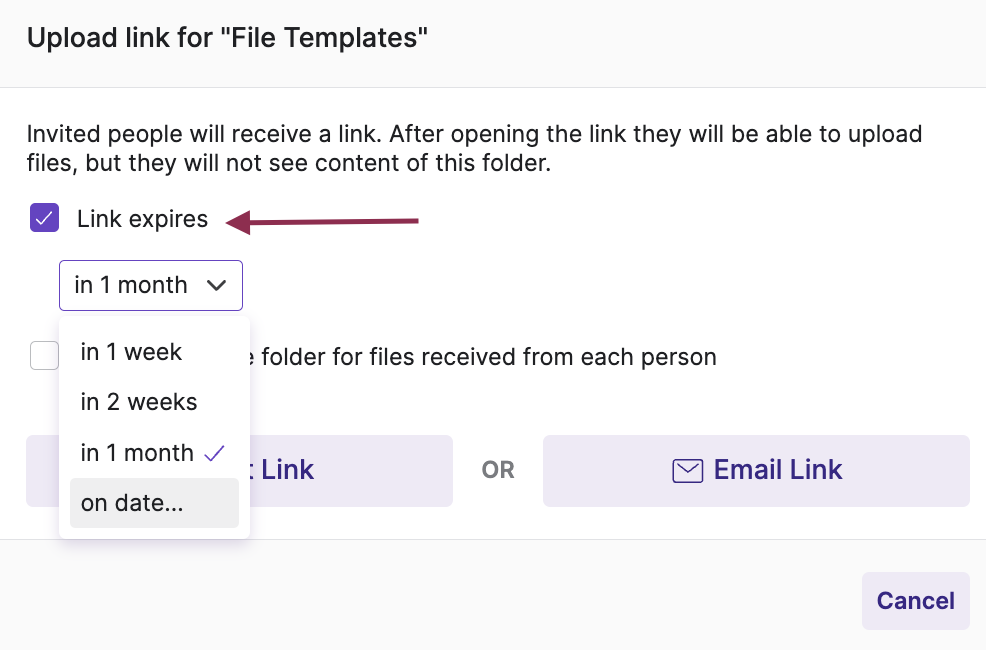Viewport: 986px width, 650px height.
Task: Click the Link expires label text
Action: (x=142, y=219)
